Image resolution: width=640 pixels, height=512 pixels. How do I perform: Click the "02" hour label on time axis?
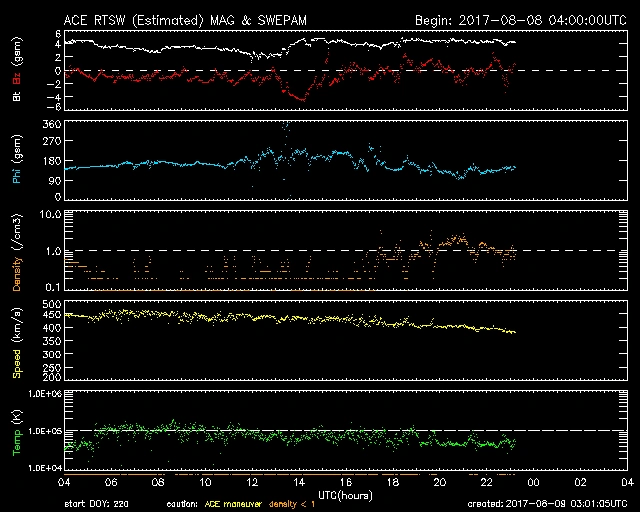tap(580, 482)
